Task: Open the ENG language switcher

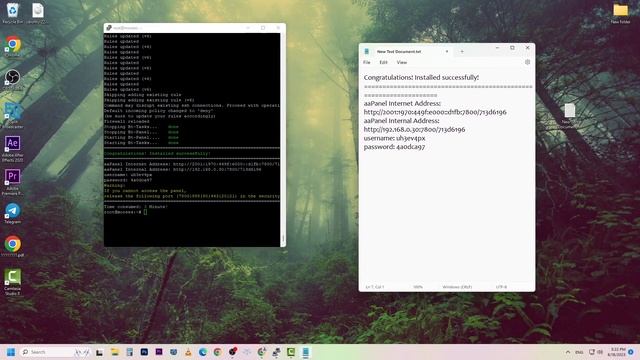Action: click(x=579, y=352)
